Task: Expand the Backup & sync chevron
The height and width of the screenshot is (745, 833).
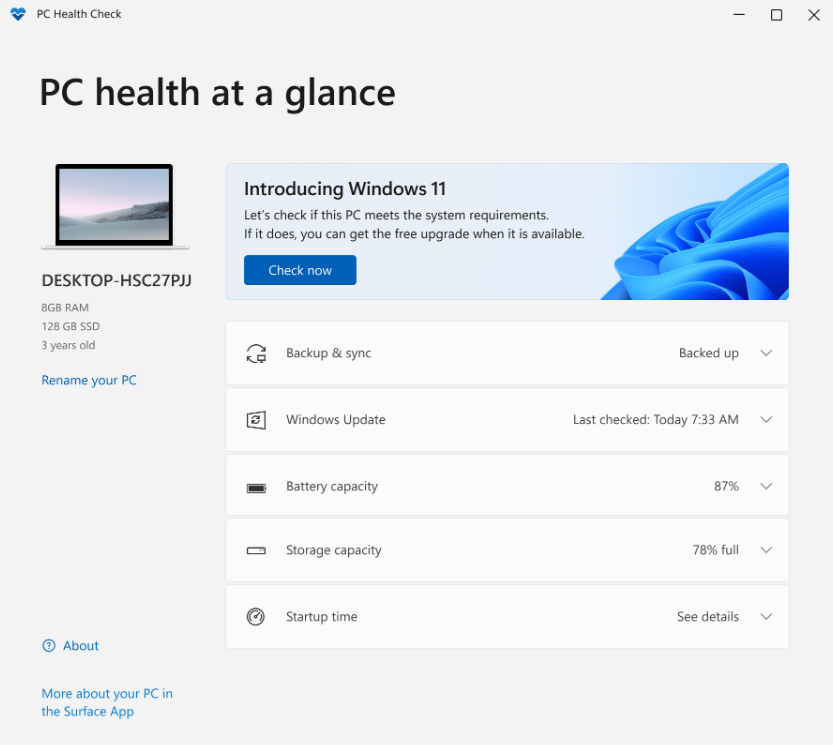Action: pyautogui.click(x=766, y=353)
